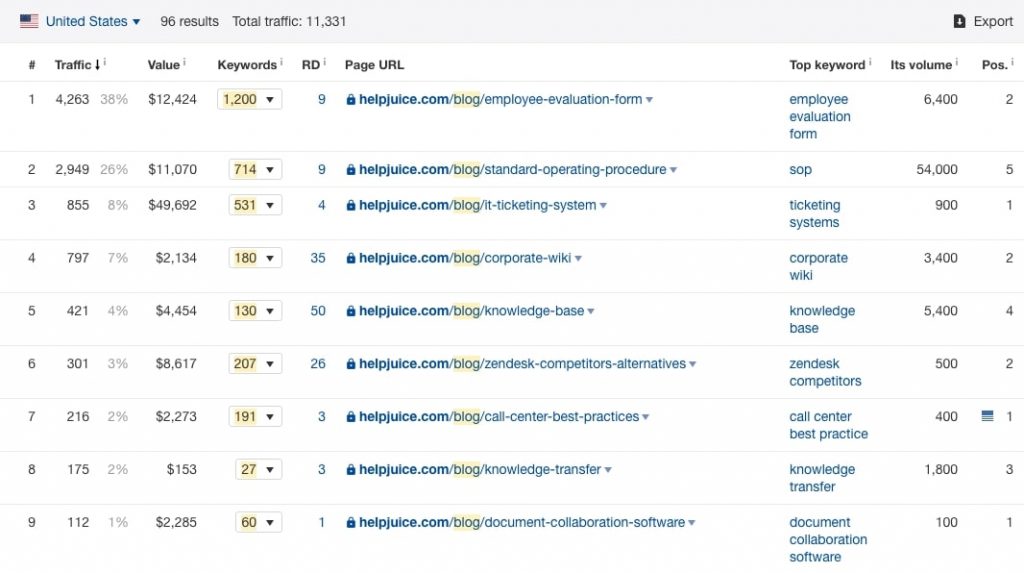Expand caret after call-center-best-practices URL

[645, 417]
